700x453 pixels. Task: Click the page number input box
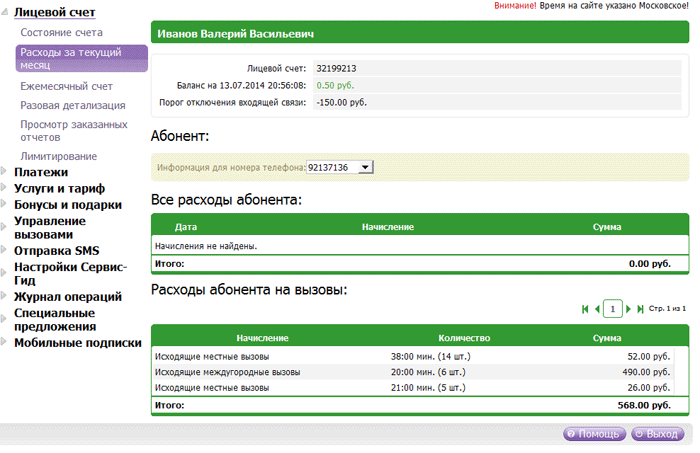pos(612,310)
